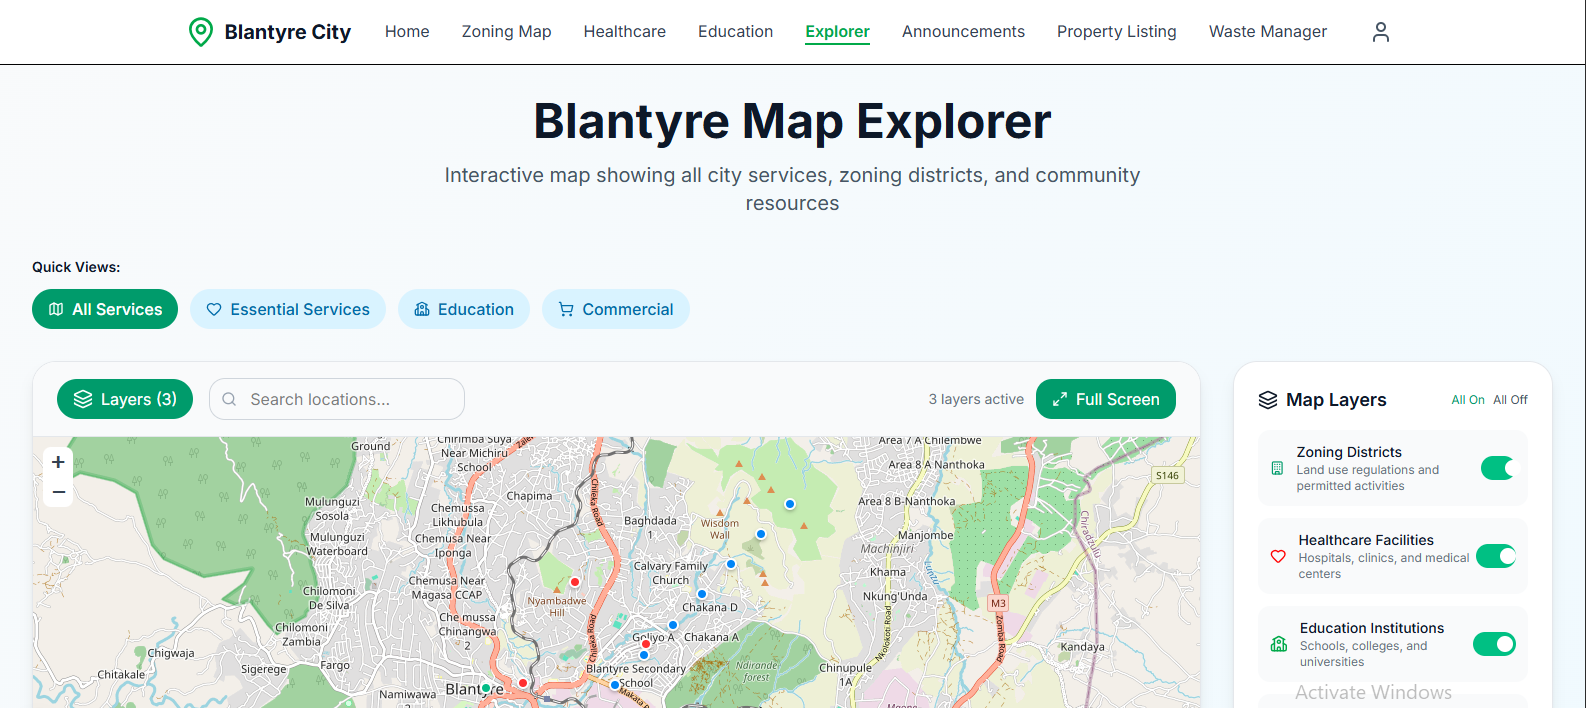Image resolution: width=1586 pixels, height=708 pixels.
Task: Click the 'Quick Views:' label
Action: (x=76, y=267)
